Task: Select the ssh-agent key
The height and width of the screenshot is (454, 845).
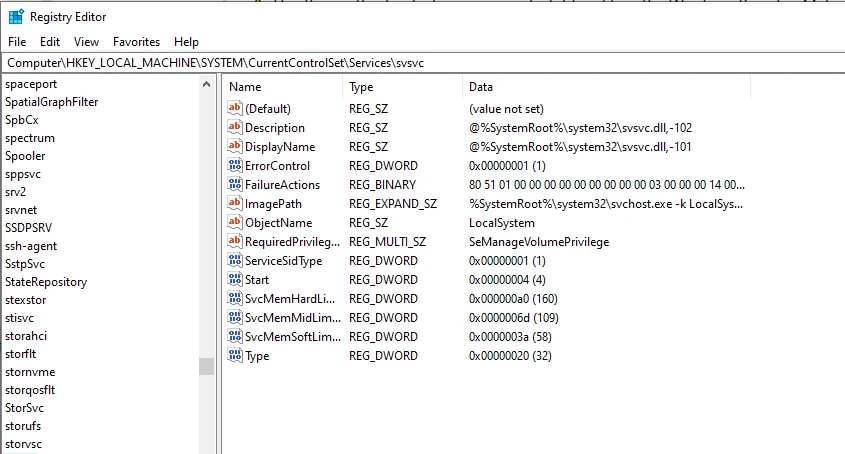Action: [x=31, y=246]
